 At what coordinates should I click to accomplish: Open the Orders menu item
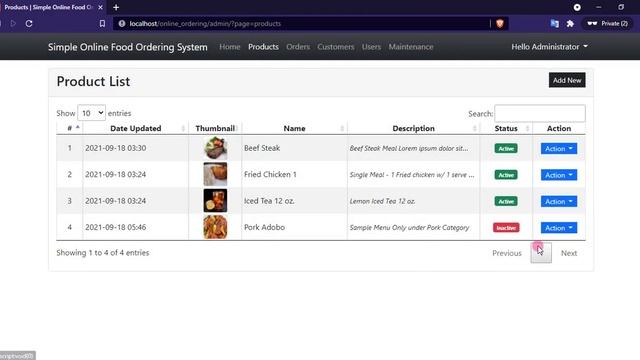(x=298, y=47)
